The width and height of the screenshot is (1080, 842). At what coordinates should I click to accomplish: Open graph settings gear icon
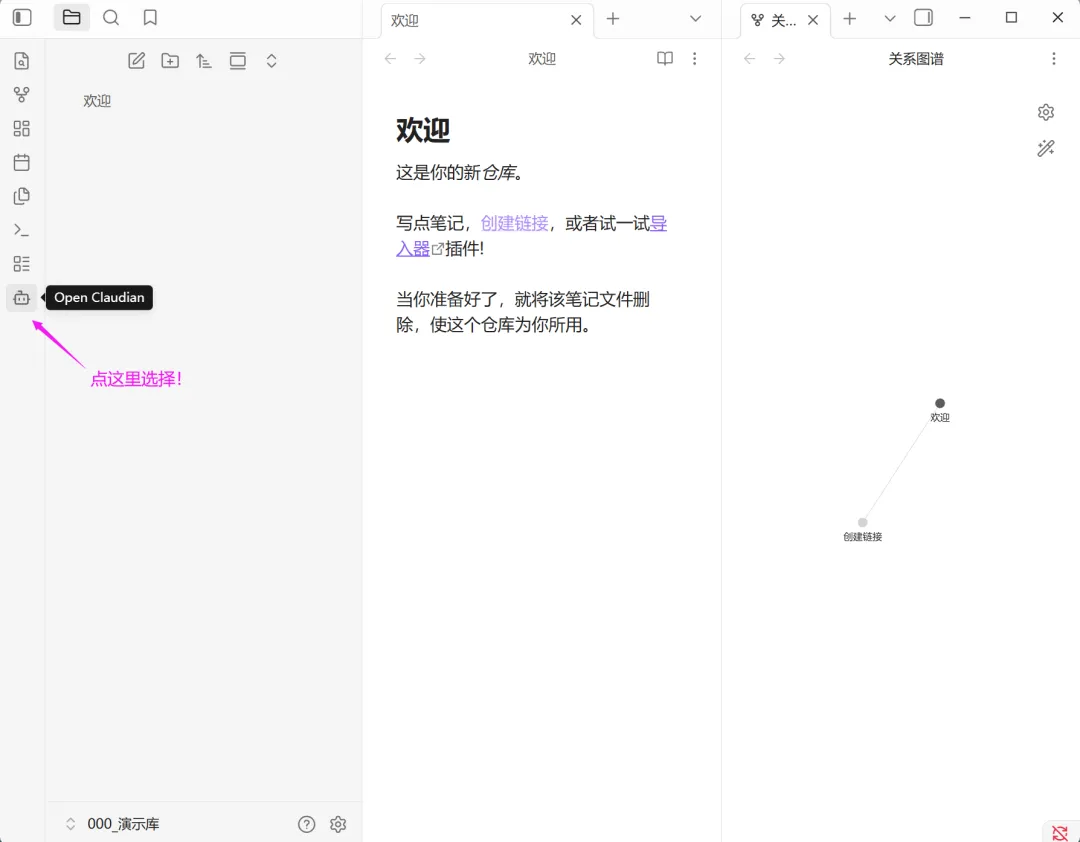[1046, 112]
